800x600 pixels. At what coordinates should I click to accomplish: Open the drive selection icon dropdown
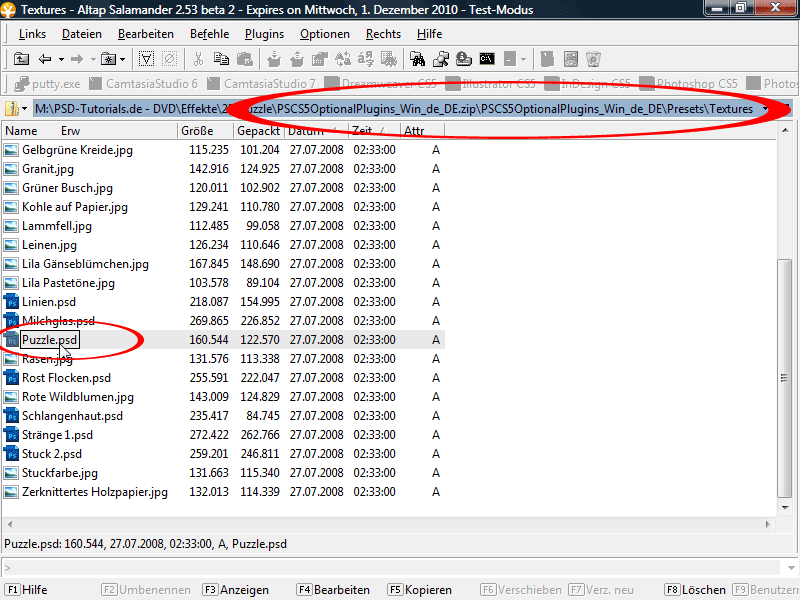click(16, 109)
